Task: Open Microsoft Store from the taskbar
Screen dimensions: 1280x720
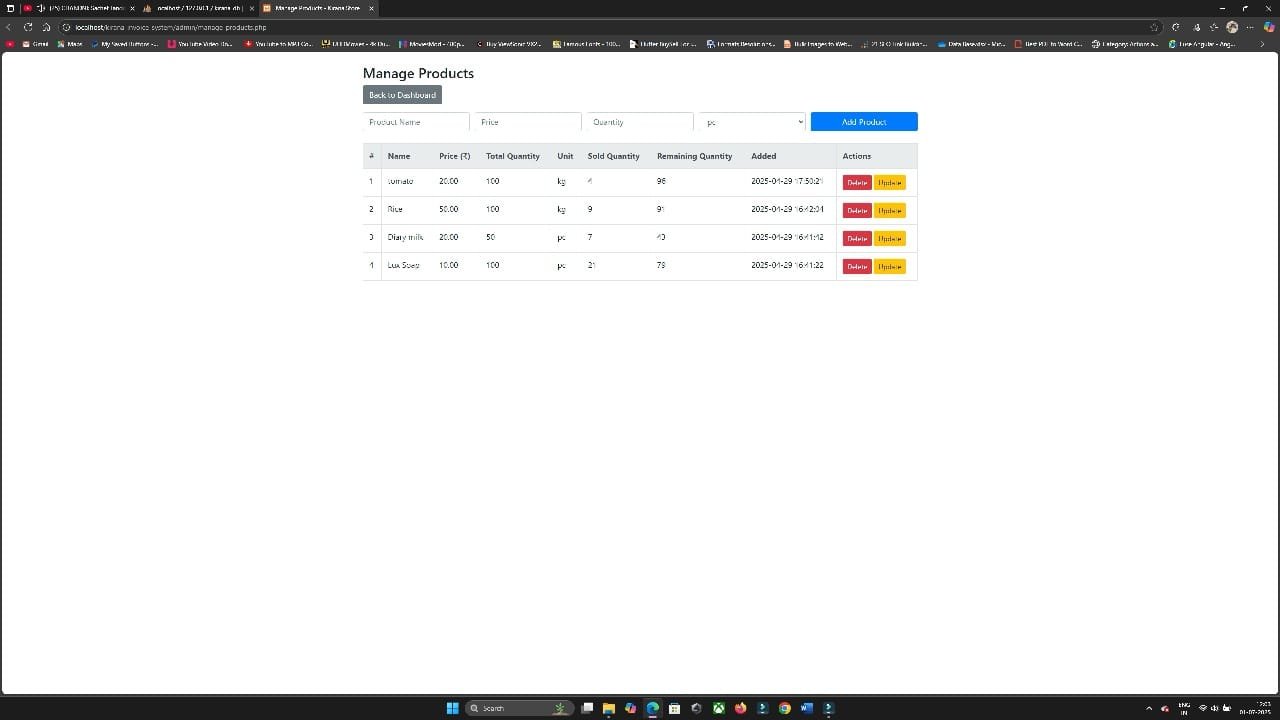Action: 674,708
